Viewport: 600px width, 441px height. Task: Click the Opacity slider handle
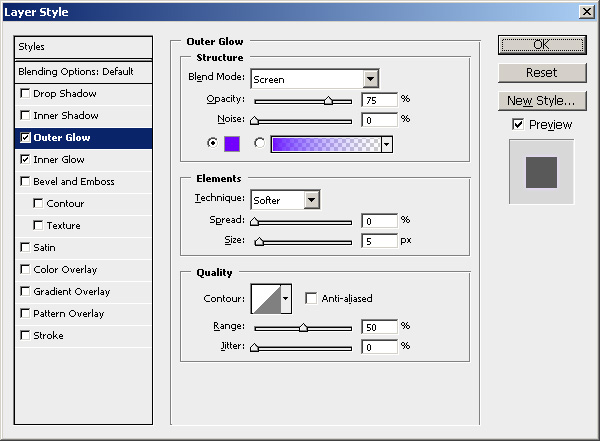328,101
